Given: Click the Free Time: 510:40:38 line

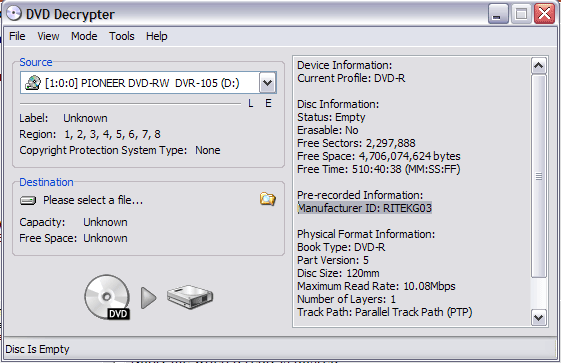Looking at the screenshot, I should point(379,169).
